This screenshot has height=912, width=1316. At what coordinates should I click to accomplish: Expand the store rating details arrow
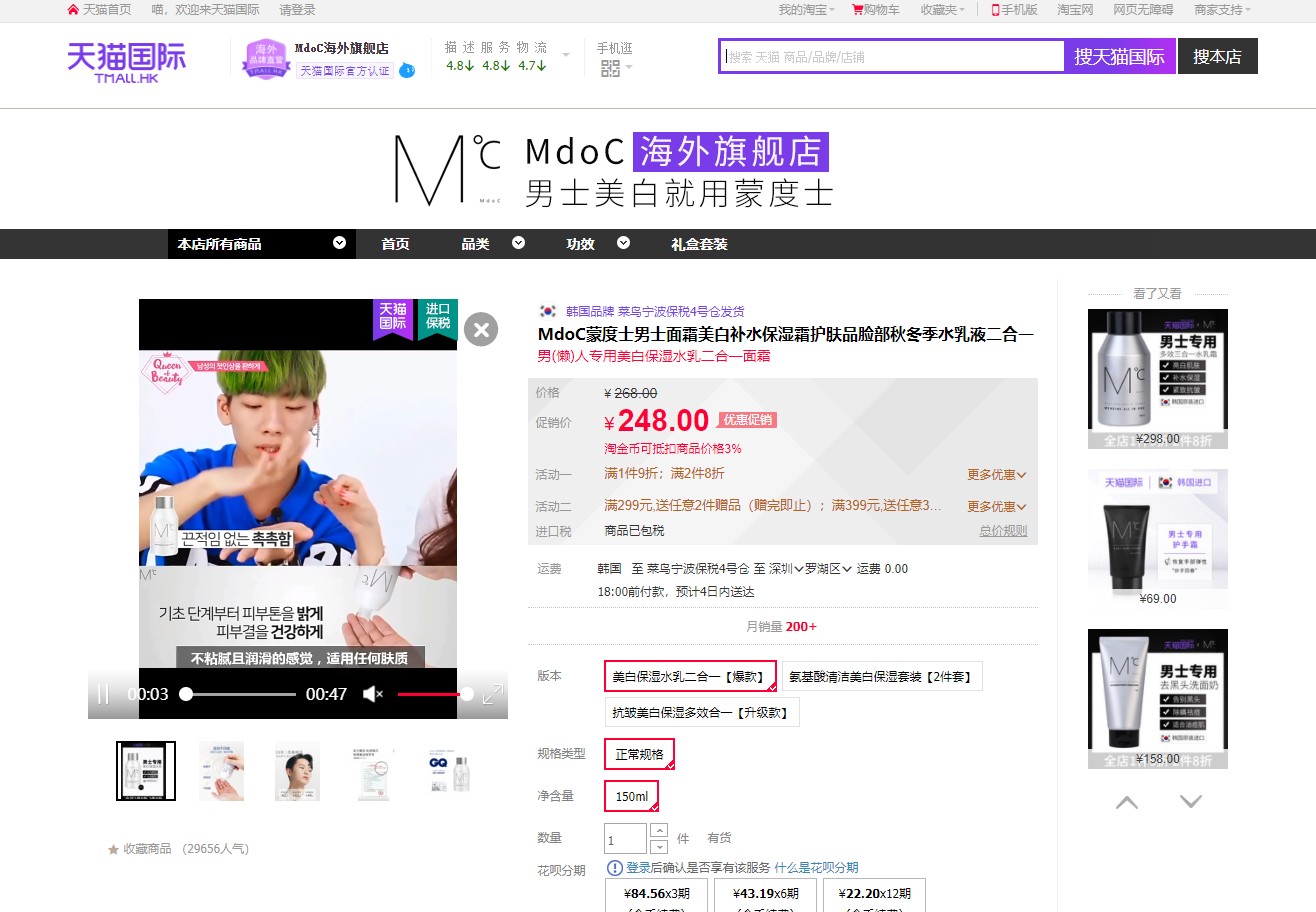pos(566,54)
